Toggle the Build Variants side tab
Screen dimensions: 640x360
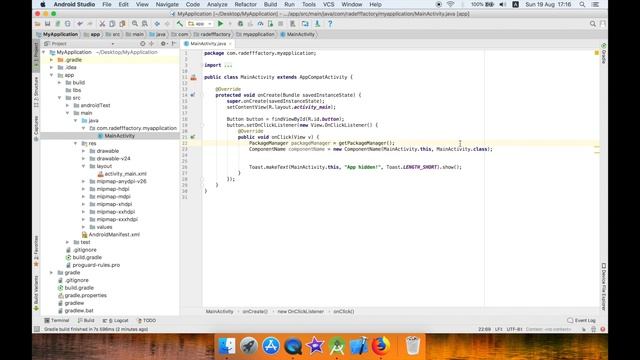tap(36, 293)
